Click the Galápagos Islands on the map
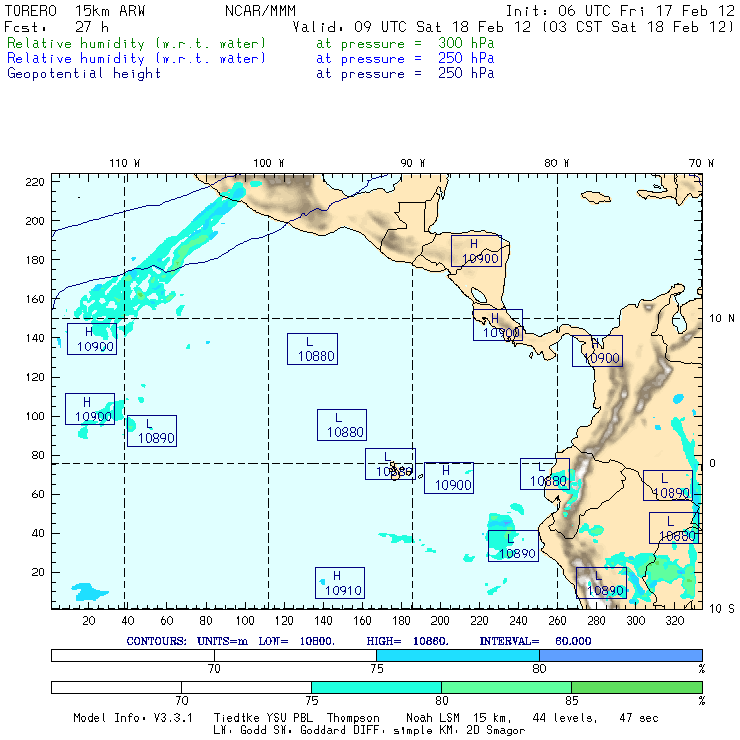The height and width of the screenshot is (740, 740). coord(396,471)
